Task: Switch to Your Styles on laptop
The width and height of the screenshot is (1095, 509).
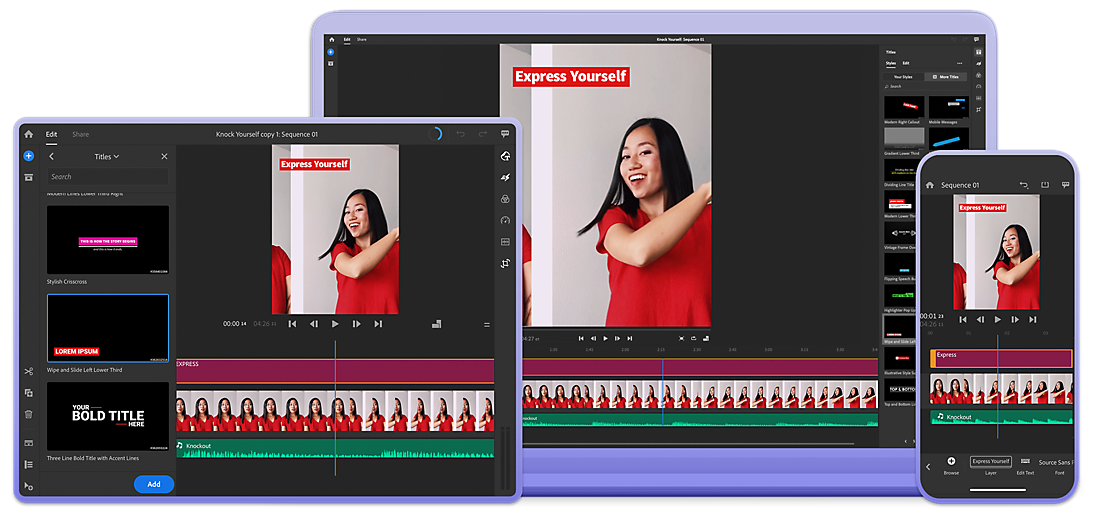Action: 903,76
